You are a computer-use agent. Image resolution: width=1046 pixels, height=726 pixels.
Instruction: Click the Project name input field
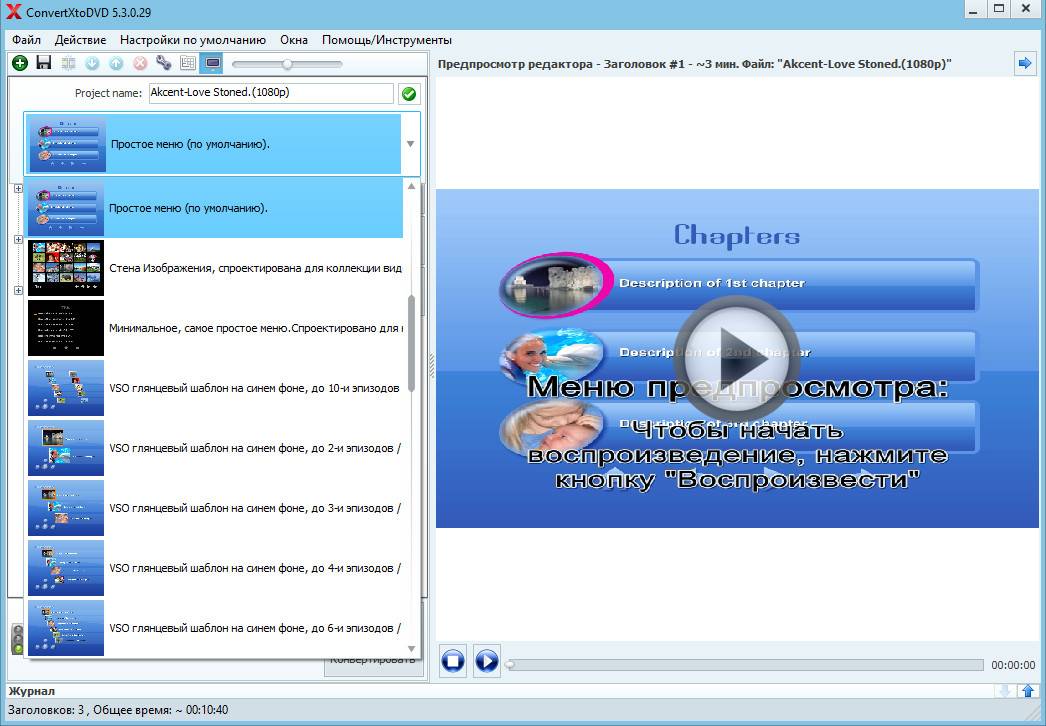pyautogui.click(x=272, y=93)
